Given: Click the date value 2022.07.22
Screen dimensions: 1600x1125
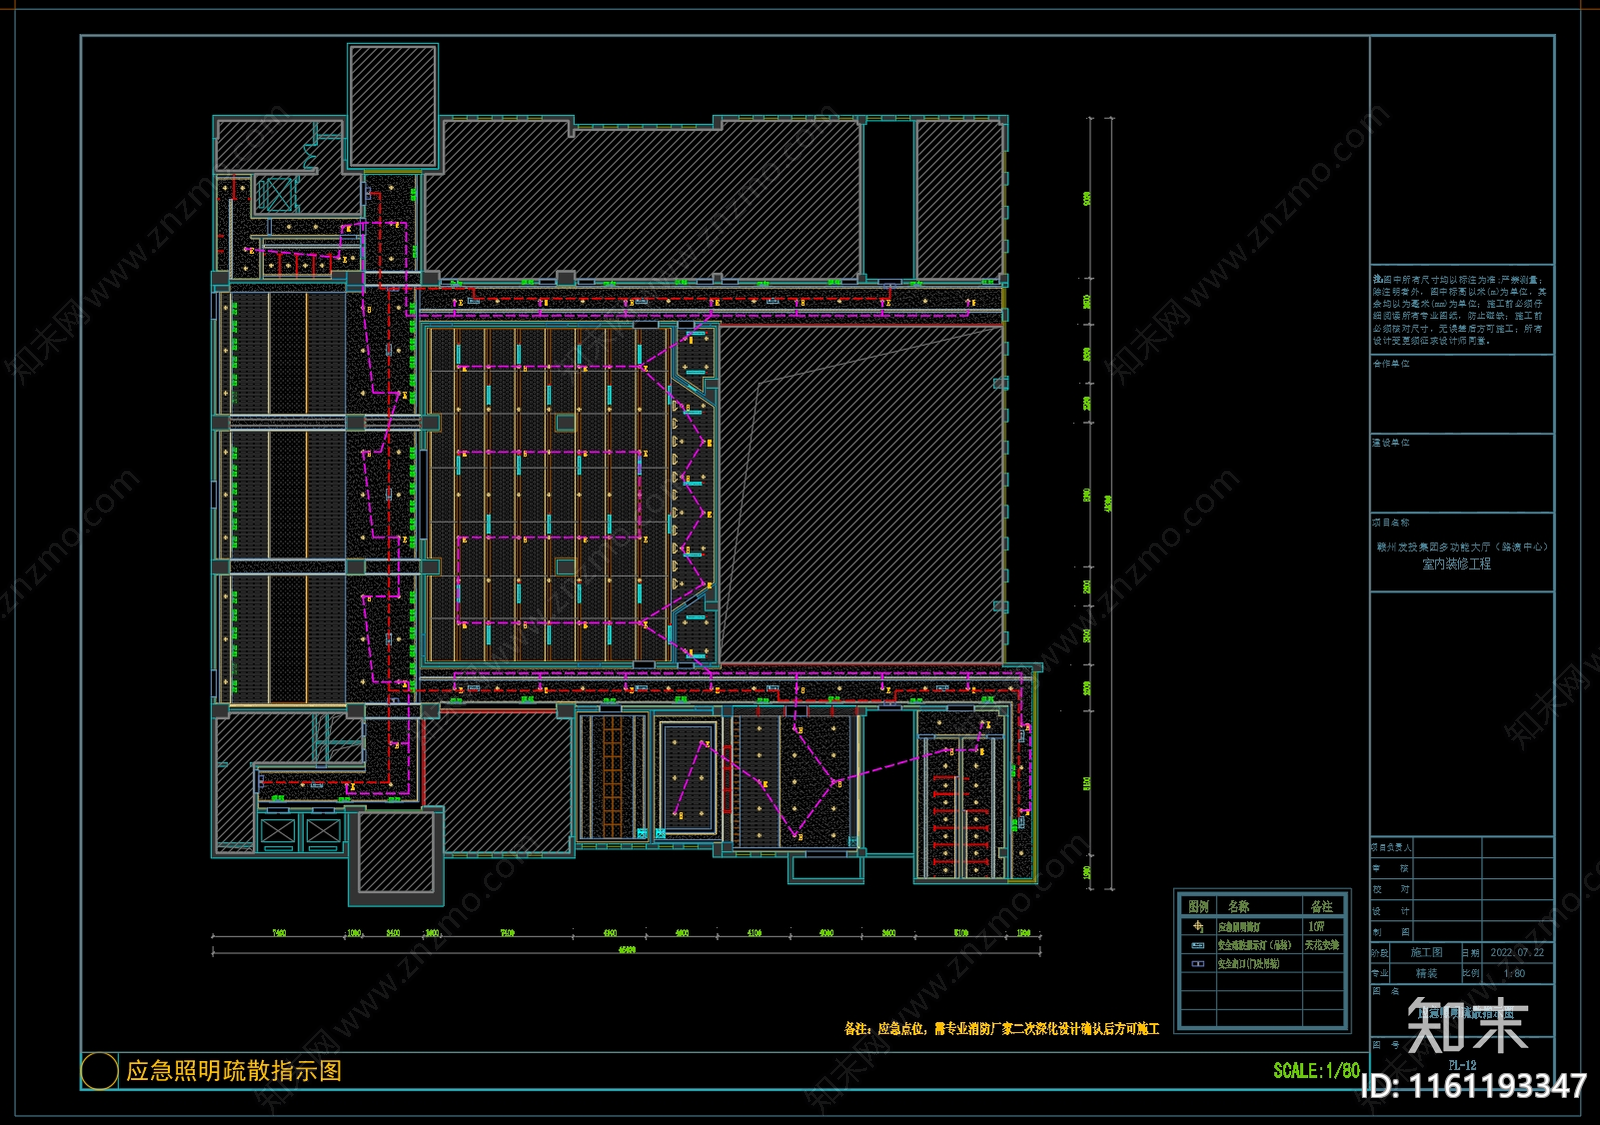Looking at the screenshot, I should [x=1517, y=953].
